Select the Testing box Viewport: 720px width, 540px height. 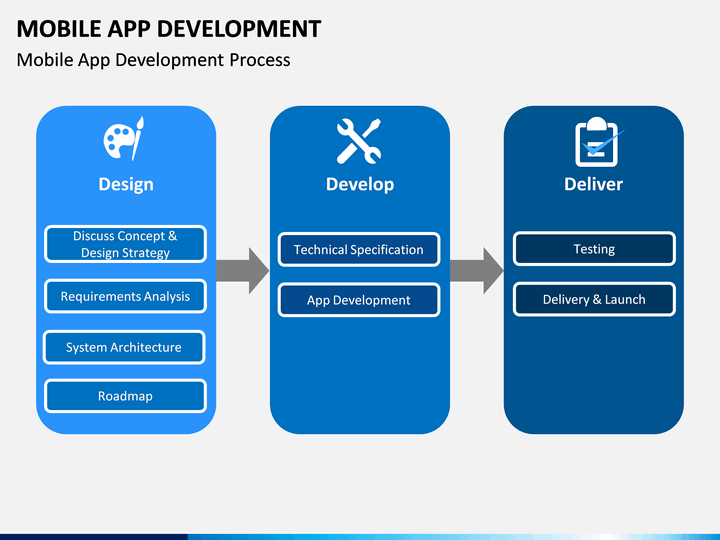(x=594, y=249)
